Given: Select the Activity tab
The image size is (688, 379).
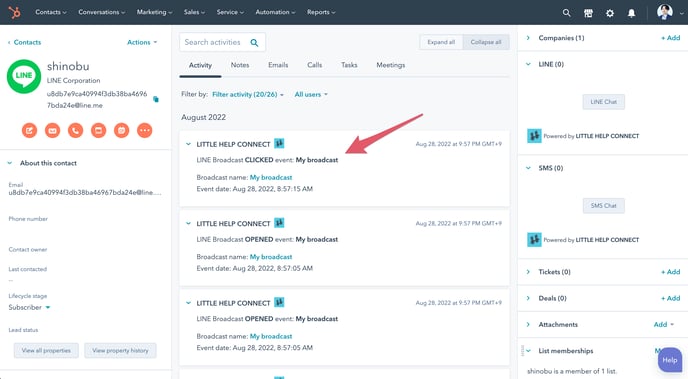Looking at the screenshot, I should [x=200, y=65].
